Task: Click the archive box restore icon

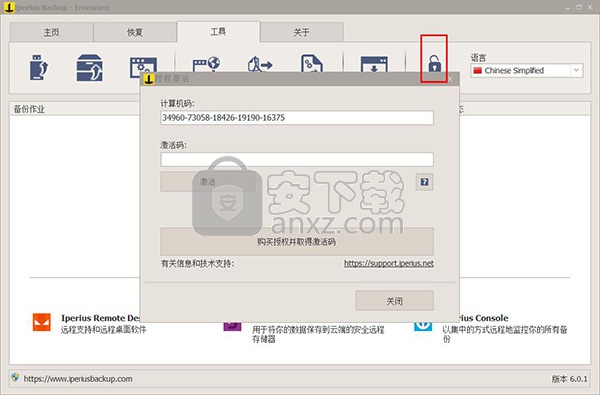Action: click(90, 68)
